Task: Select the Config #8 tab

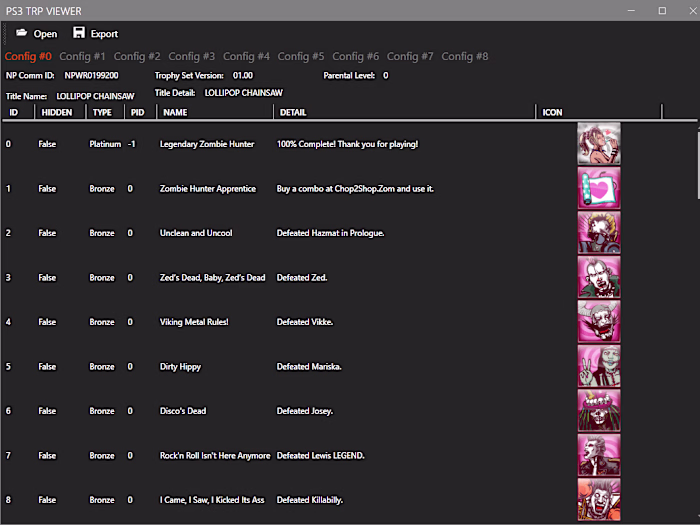Action: (464, 57)
